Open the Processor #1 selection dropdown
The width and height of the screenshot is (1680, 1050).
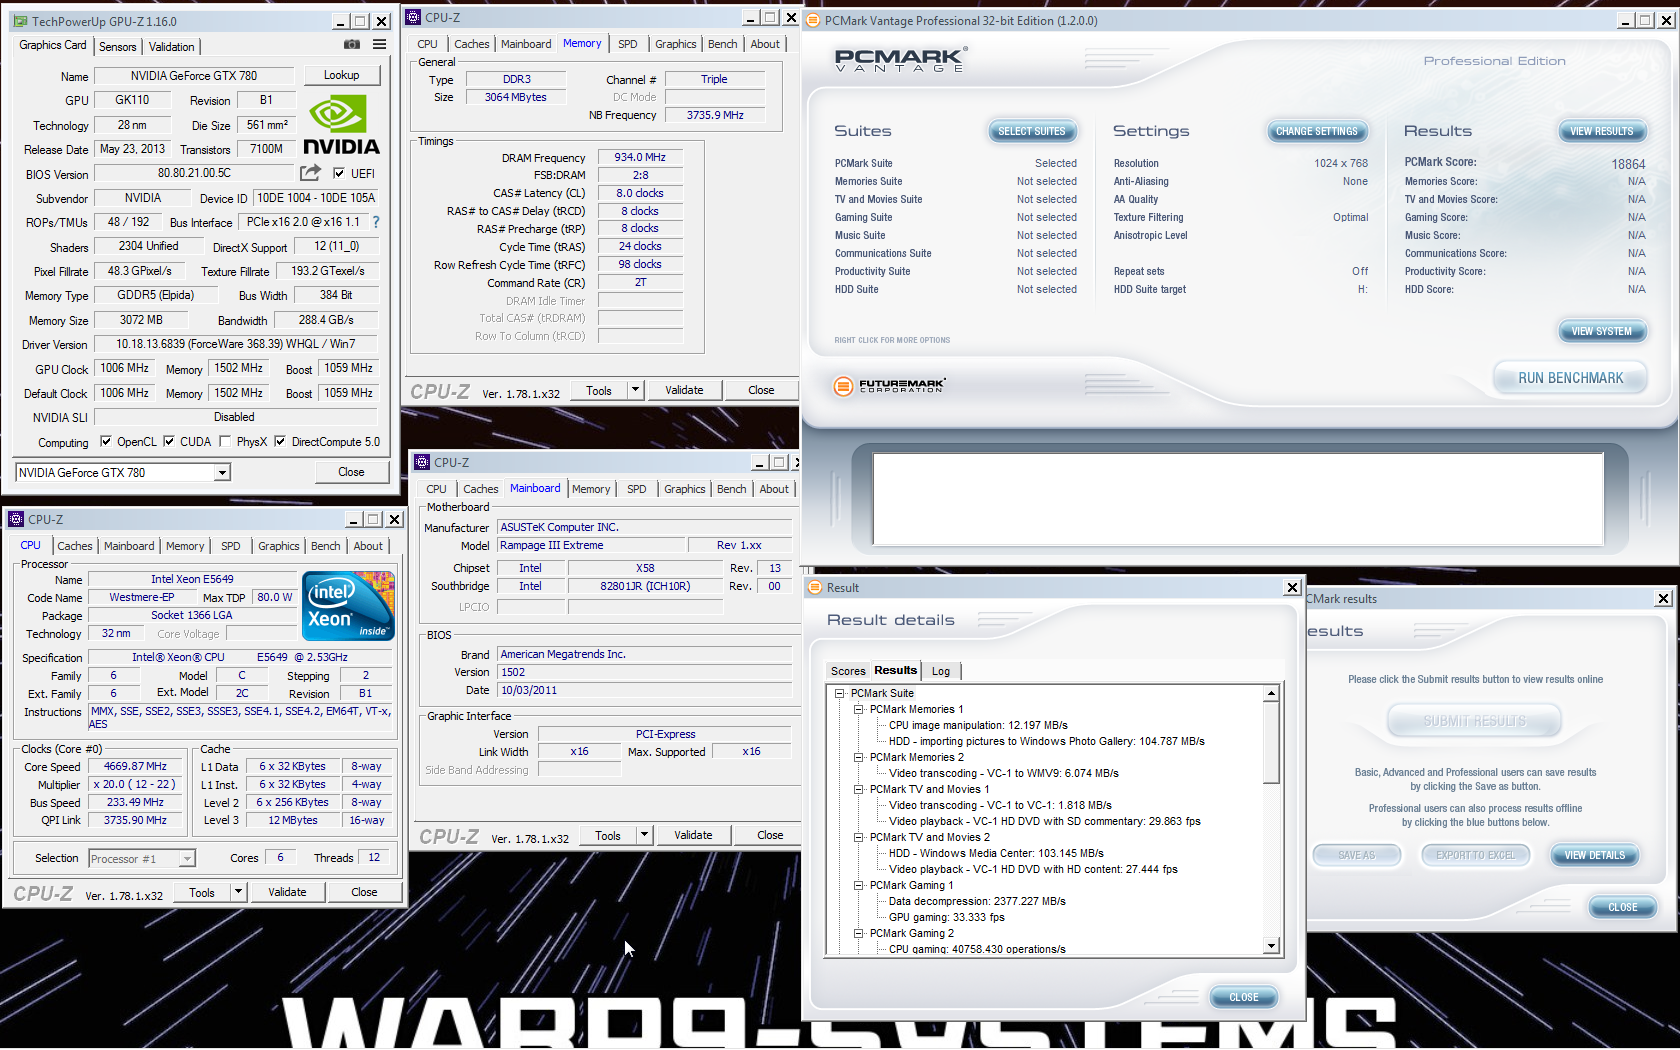pos(187,859)
